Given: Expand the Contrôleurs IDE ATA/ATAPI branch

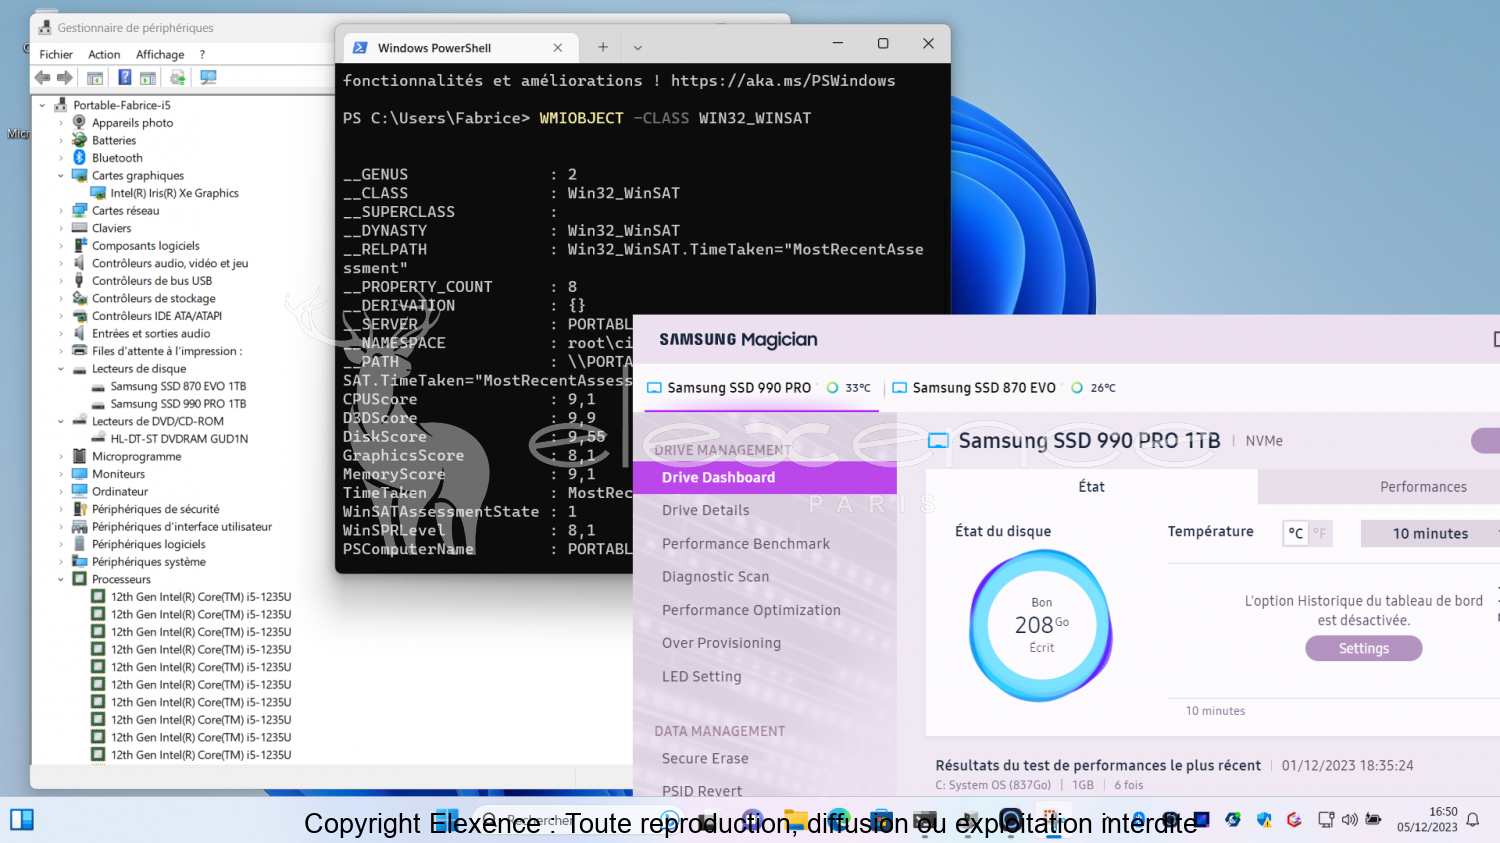Looking at the screenshot, I should 61,316.
